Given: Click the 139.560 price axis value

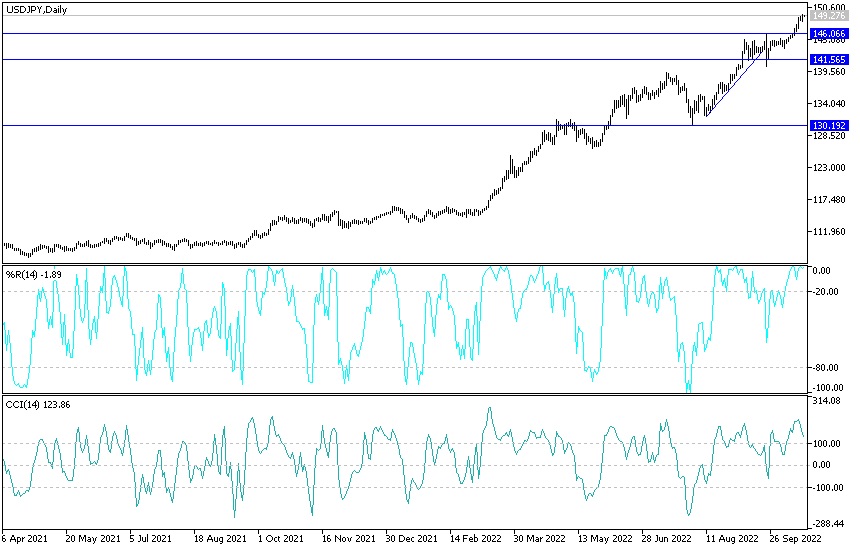Looking at the screenshot, I should (829, 72).
